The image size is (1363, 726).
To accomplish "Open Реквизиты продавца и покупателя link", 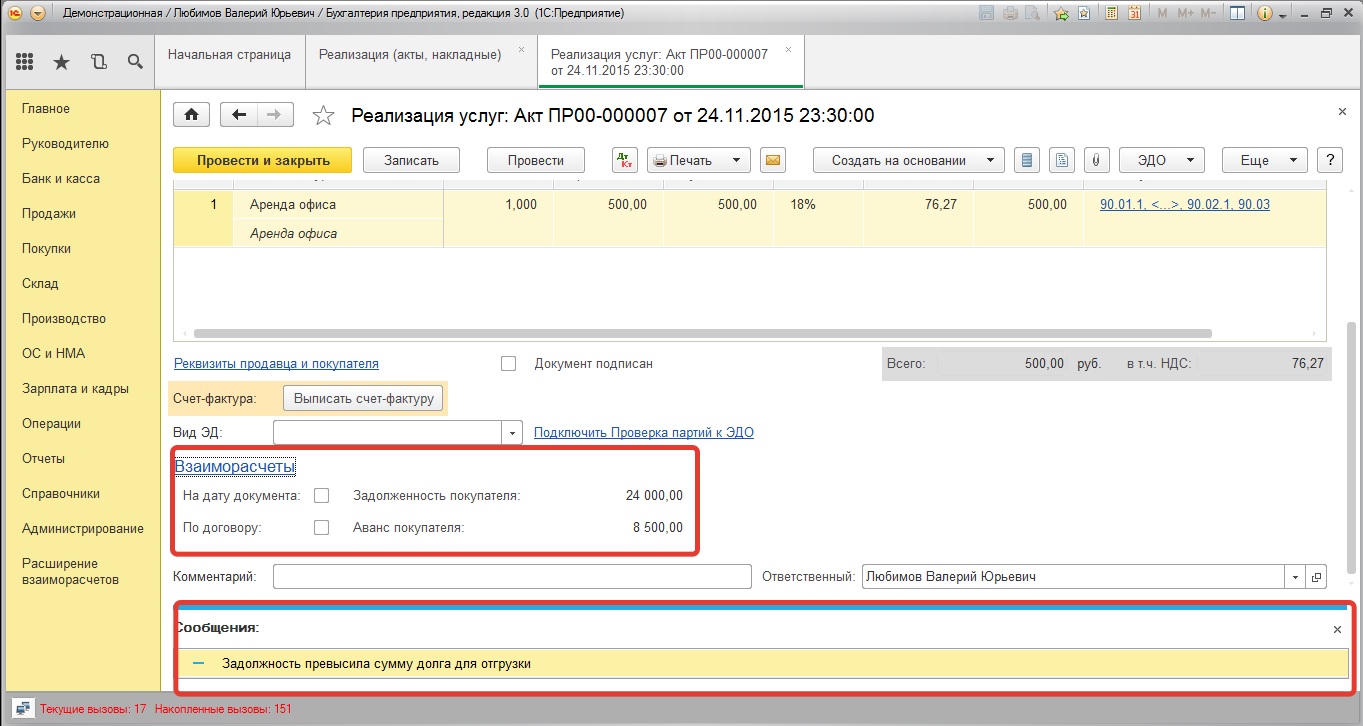I will tap(276, 364).
